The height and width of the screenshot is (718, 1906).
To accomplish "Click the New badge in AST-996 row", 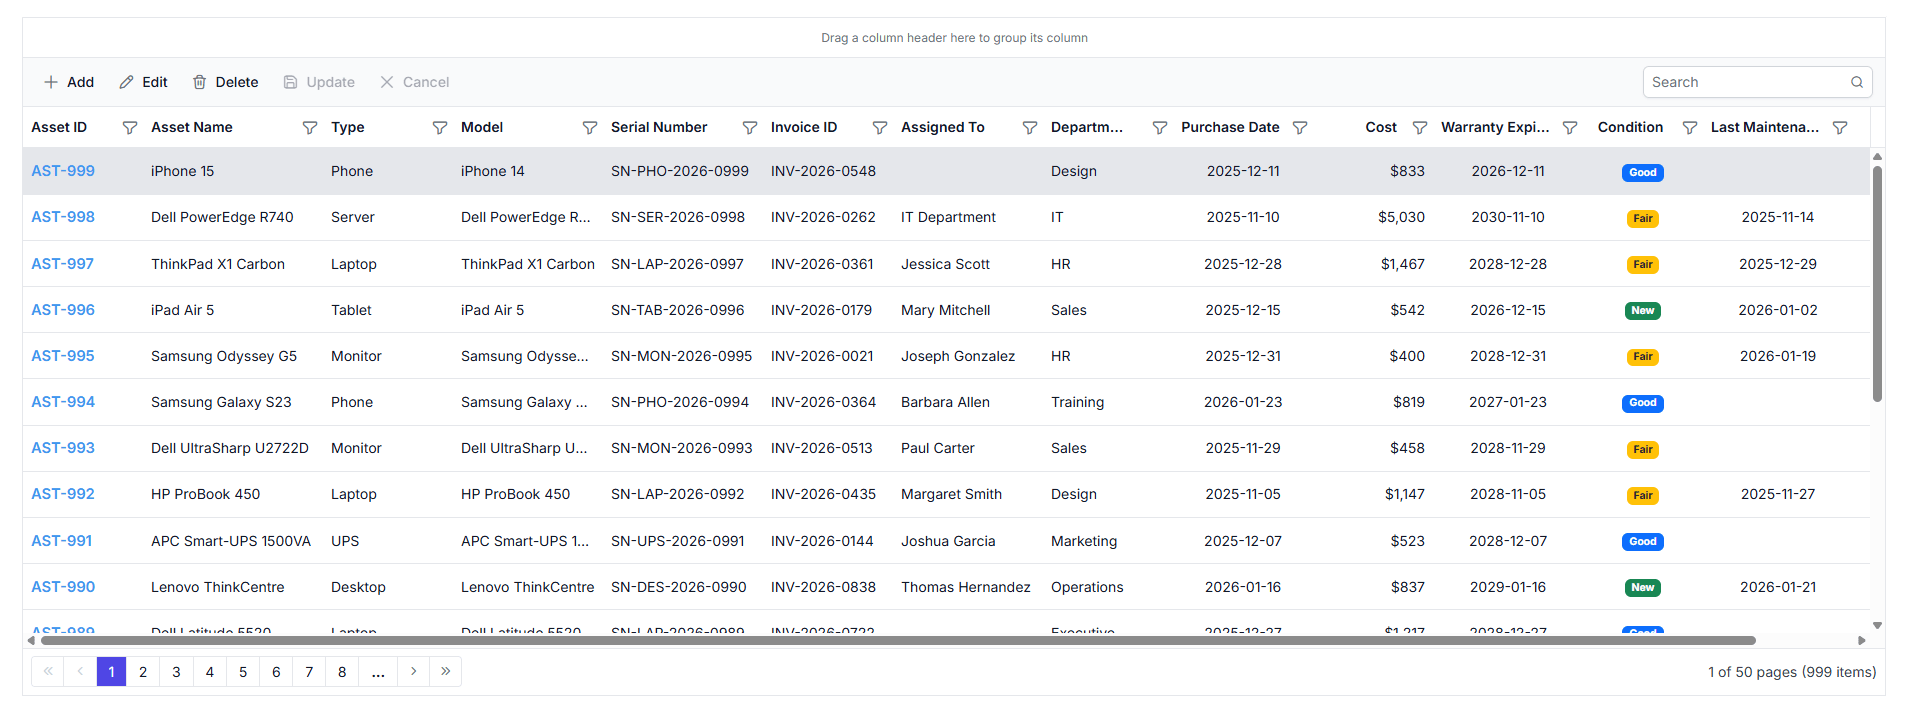I will 1643,311.
